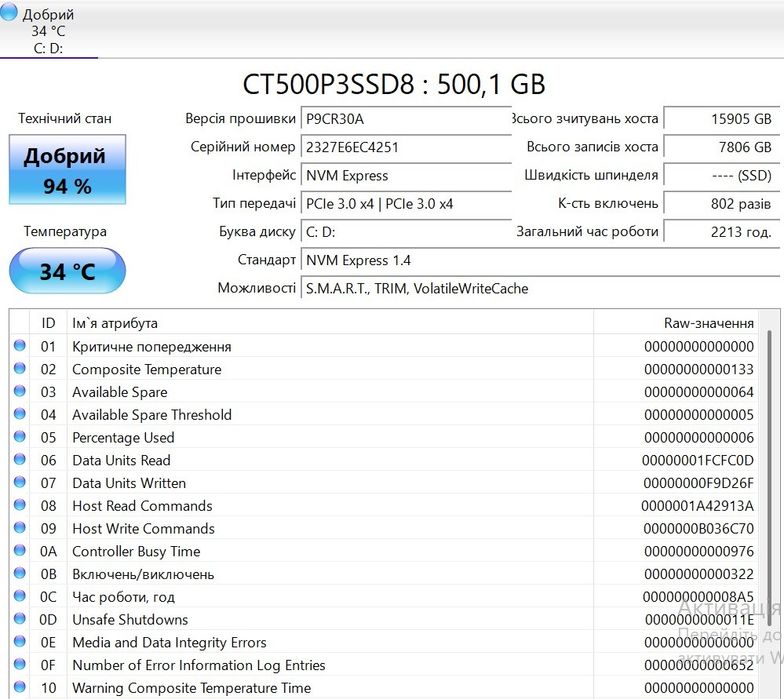
Task: Click total host reads value 15905 GB
Action: pos(722,119)
